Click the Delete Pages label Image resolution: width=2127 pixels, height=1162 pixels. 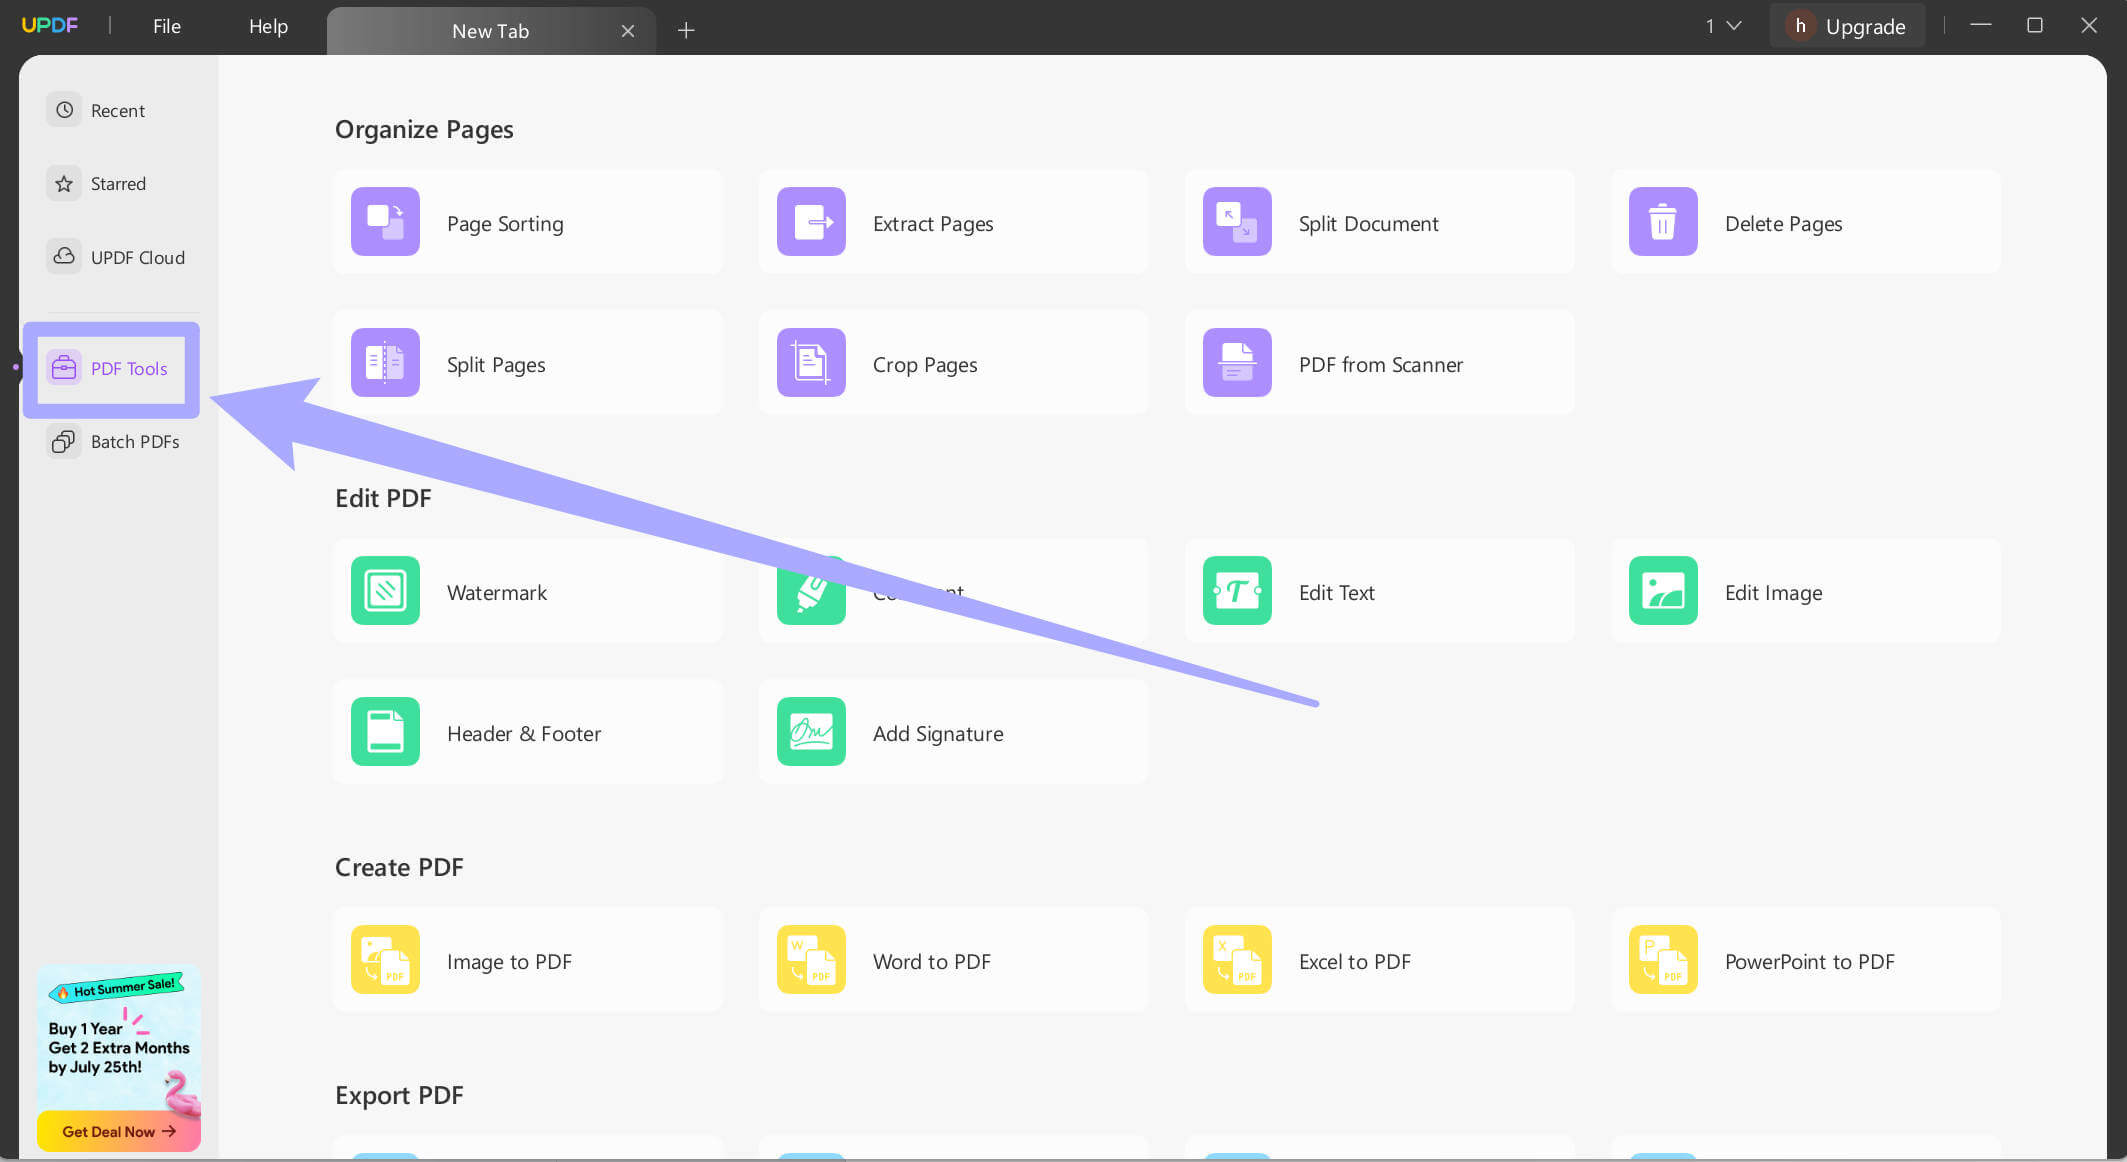point(1783,224)
